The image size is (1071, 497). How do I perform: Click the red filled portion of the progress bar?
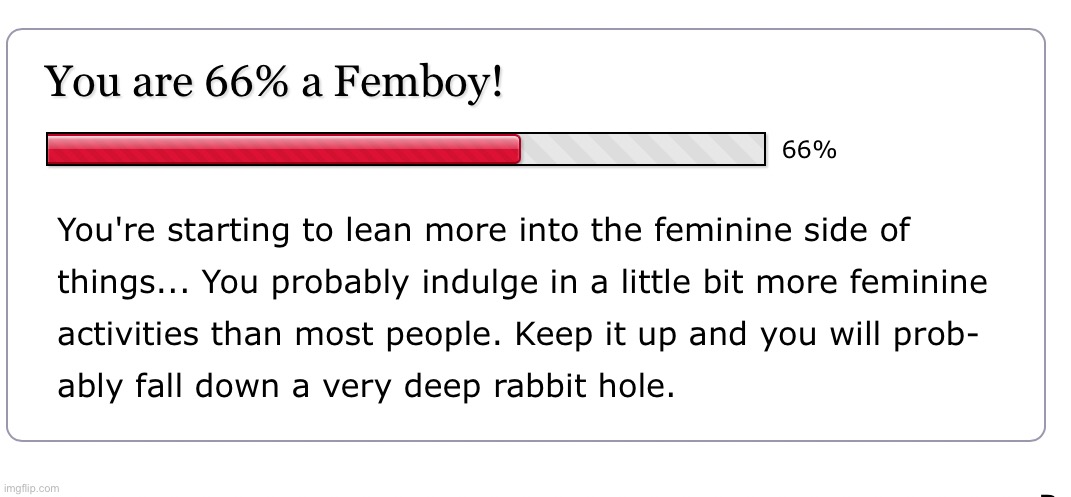point(283,149)
